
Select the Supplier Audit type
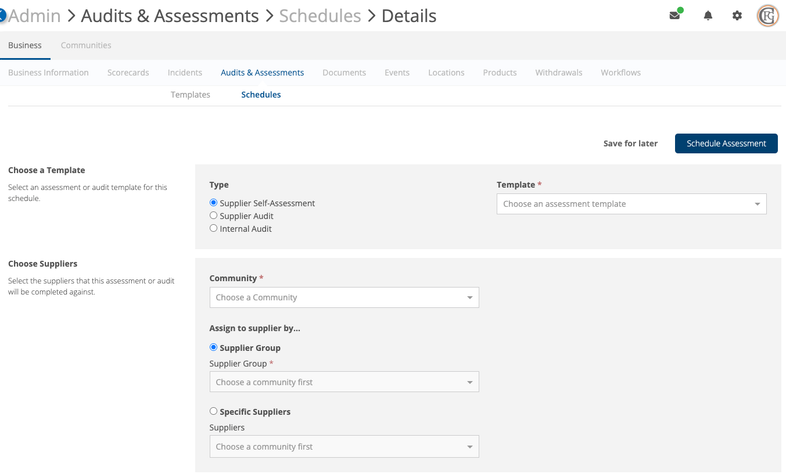pyautogui.click(x=214, y=216)
